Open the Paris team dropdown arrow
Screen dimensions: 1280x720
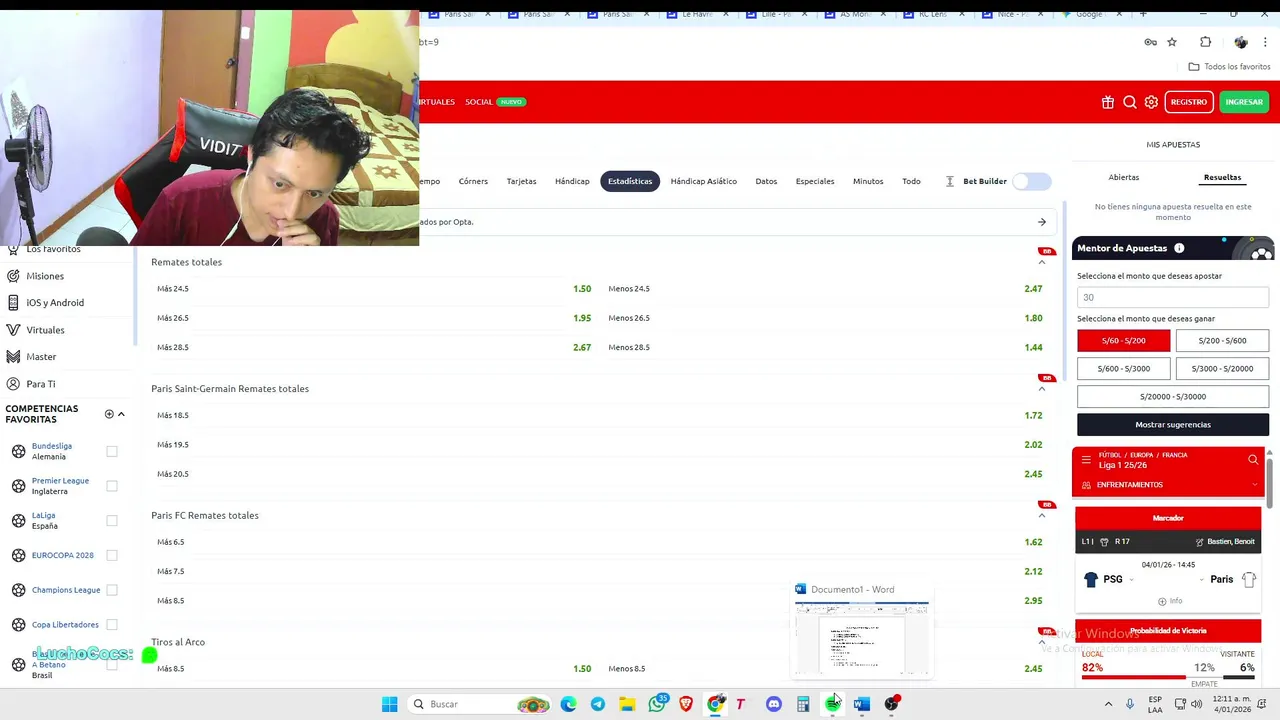1202,579
